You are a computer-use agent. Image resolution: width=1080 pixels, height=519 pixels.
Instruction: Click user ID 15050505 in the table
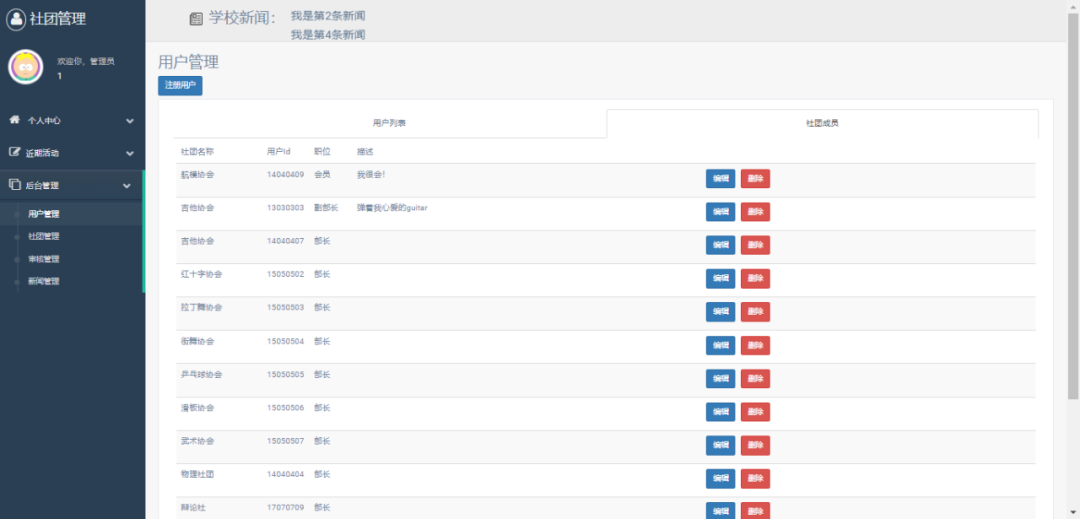(x=286, y=374)
